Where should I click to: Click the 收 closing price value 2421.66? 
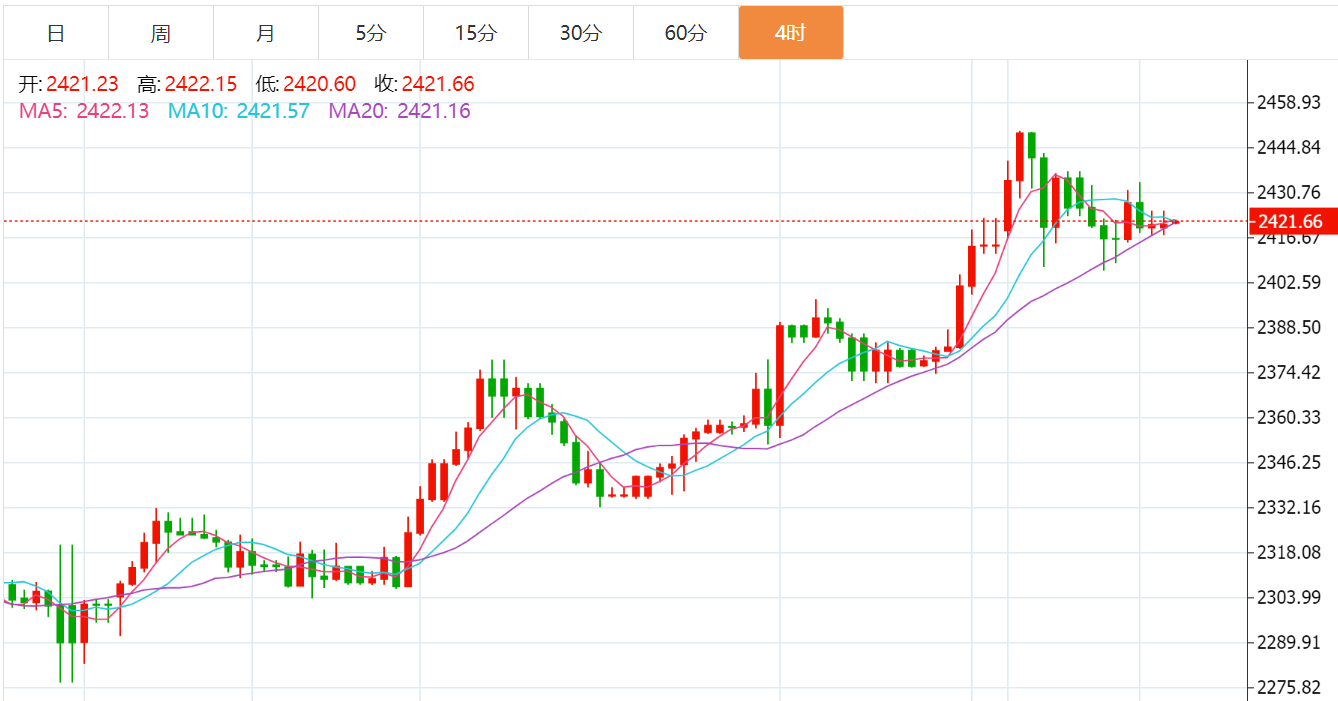(438, 84)
